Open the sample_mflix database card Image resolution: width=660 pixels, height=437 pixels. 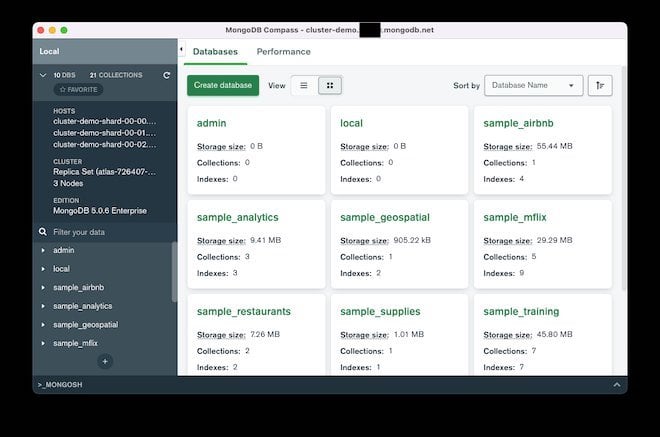click(514, 217)
